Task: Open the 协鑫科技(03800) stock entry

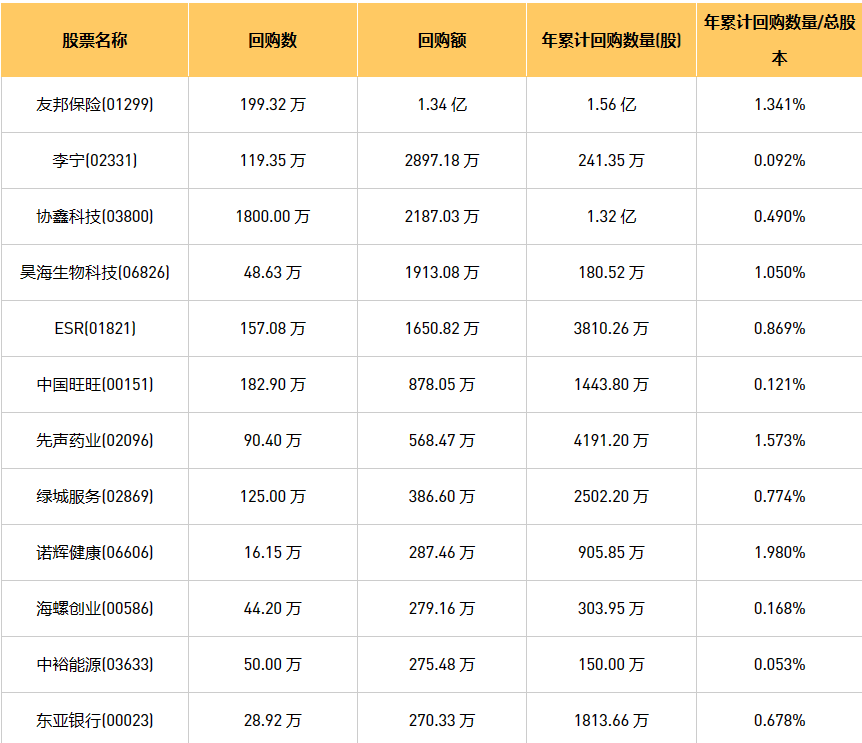Action: coord(94,216)
